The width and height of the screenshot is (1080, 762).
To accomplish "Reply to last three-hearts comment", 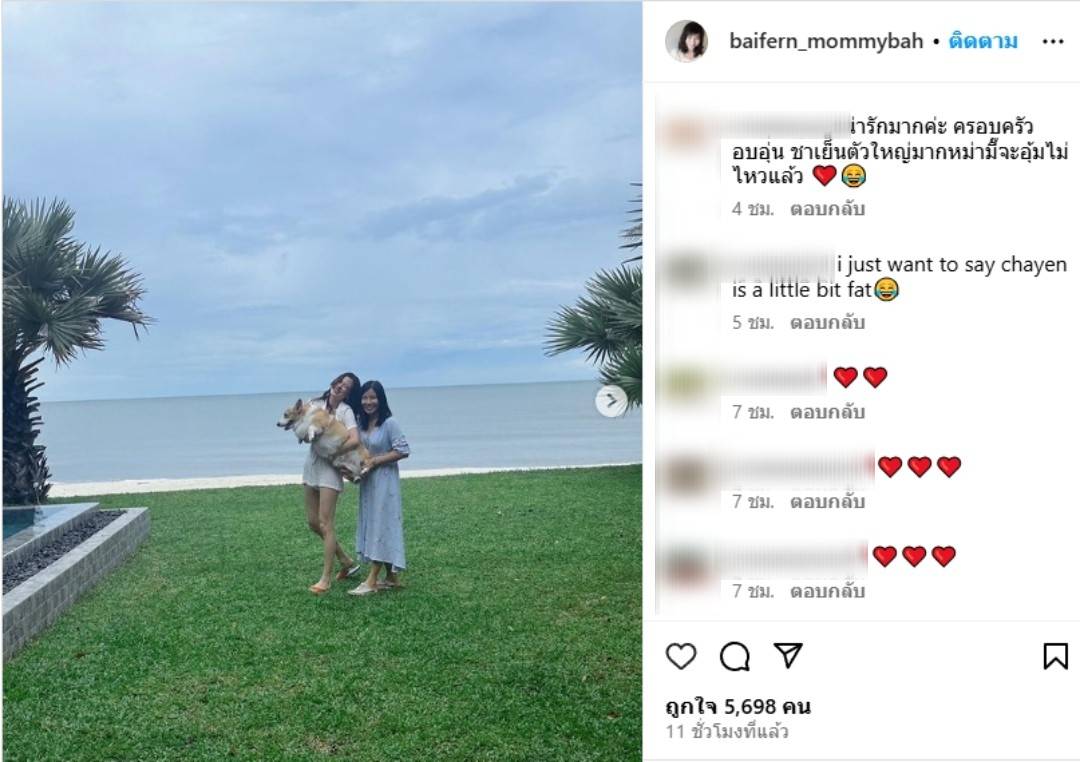I will tap(827, 591).
